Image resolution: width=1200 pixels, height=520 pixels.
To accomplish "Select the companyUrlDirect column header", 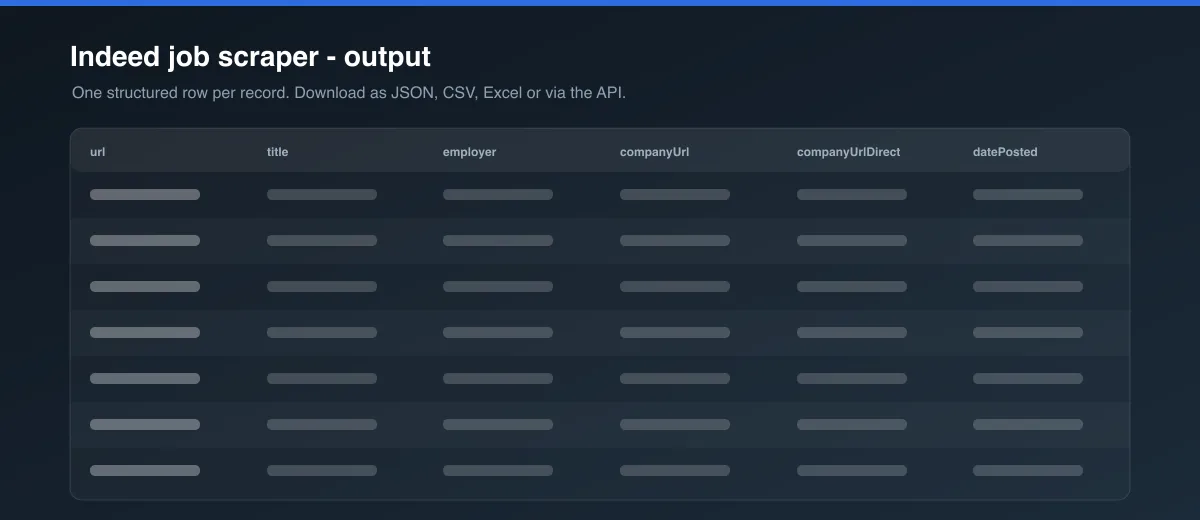I will pos(848,152).
